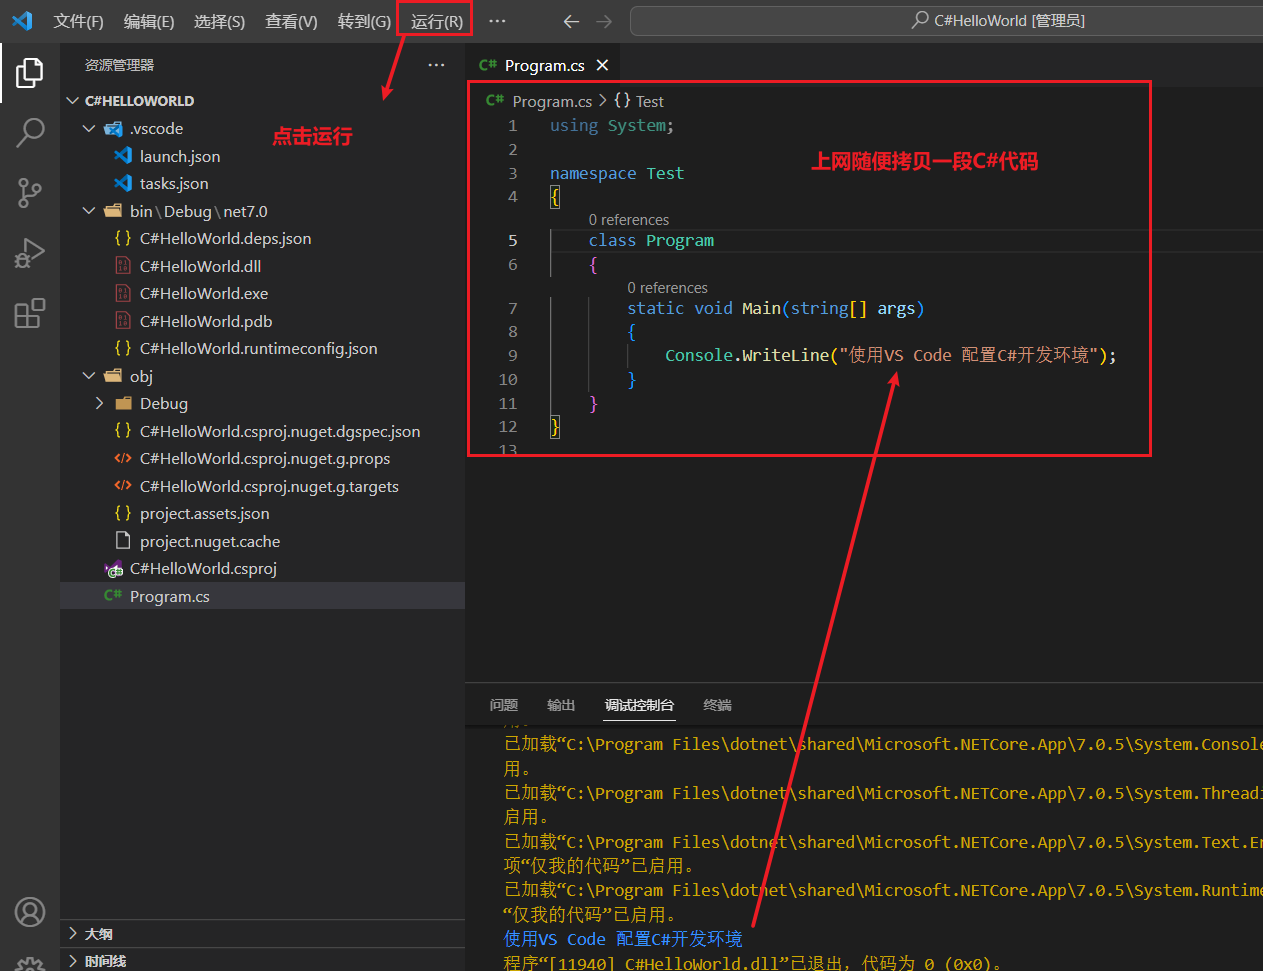Click '0 references' above class Program
Screen dimensions: 1263x971
(629, 220)
